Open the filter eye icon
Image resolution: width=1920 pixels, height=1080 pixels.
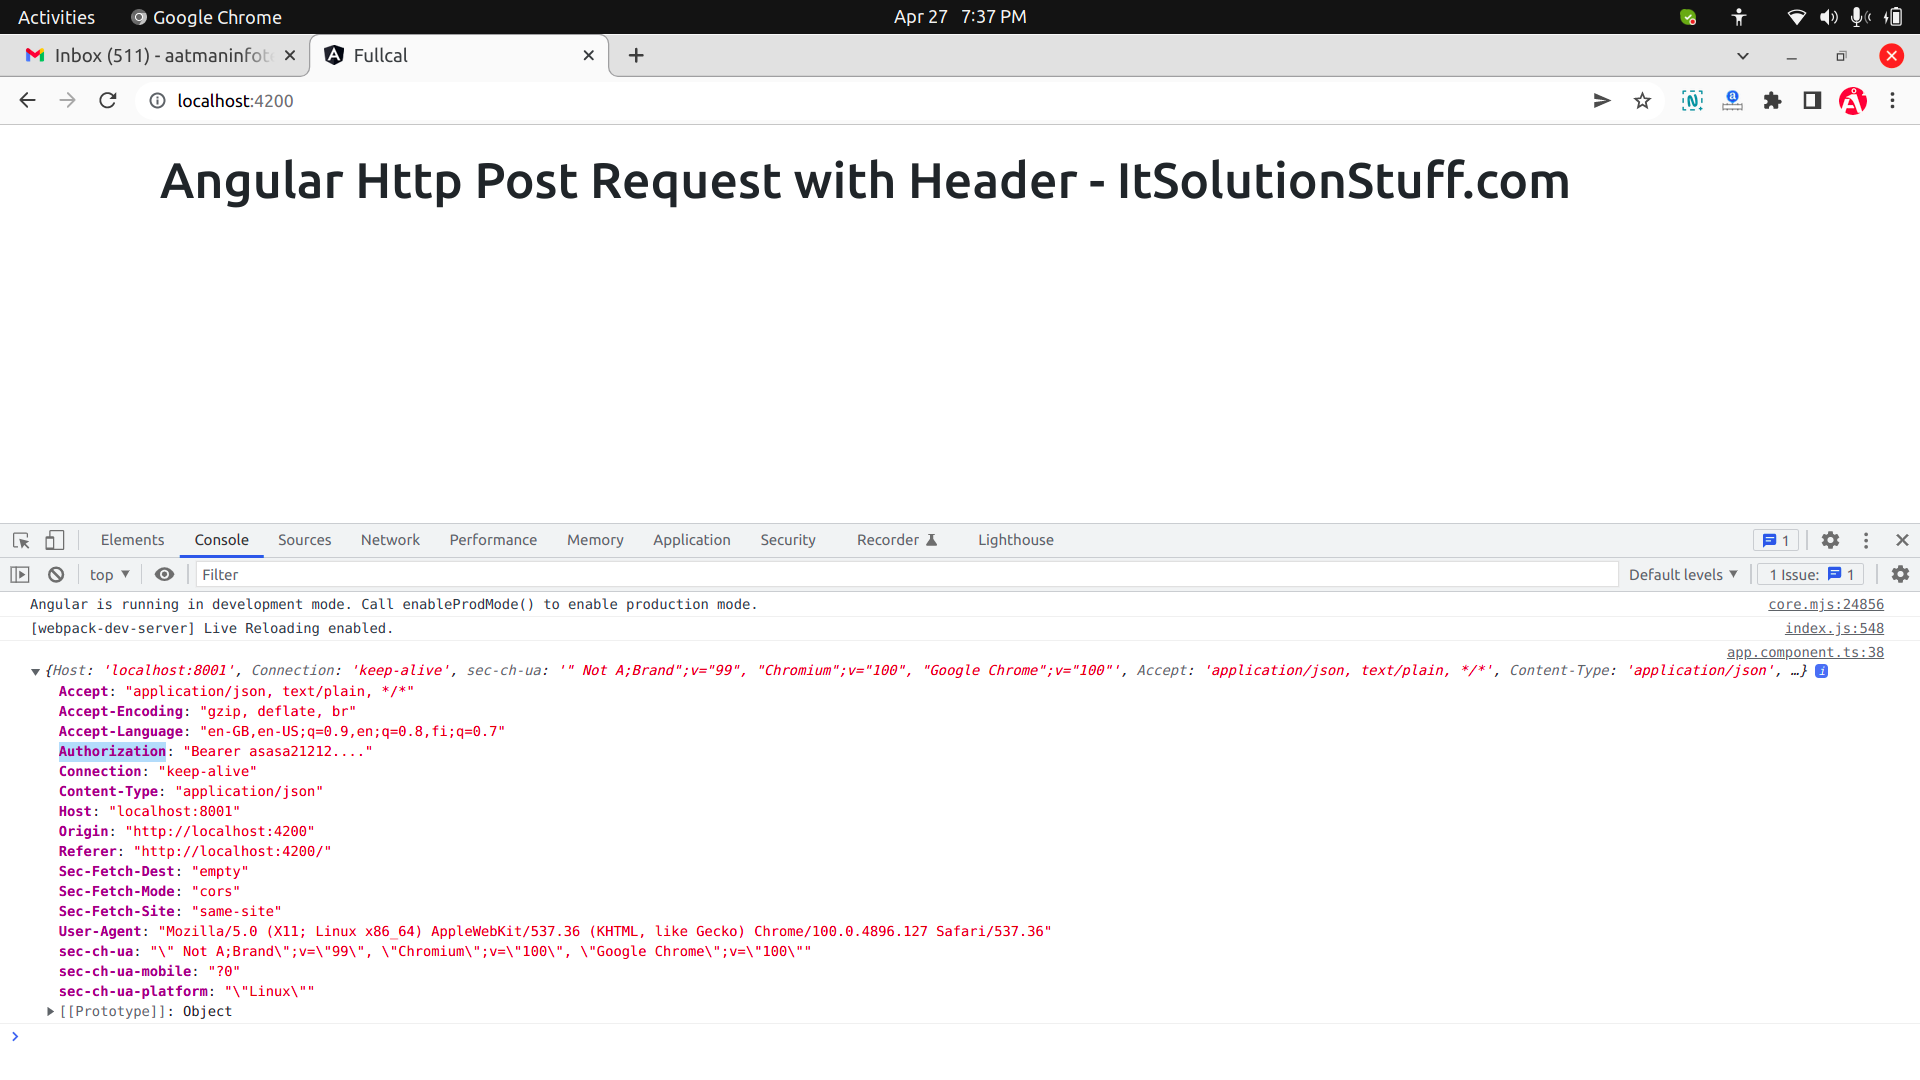[165, 574]
